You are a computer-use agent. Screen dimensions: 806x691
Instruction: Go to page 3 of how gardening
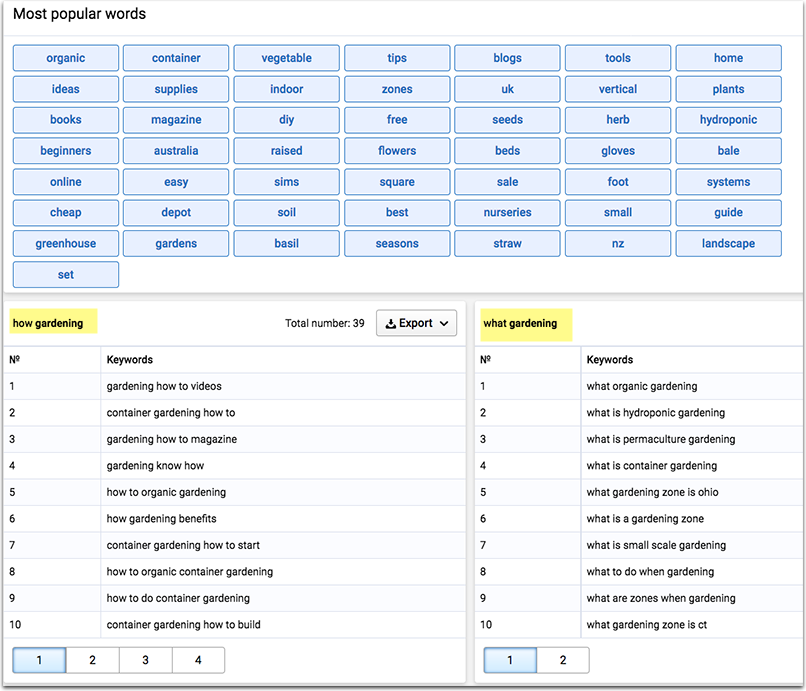tap(145, 660)
